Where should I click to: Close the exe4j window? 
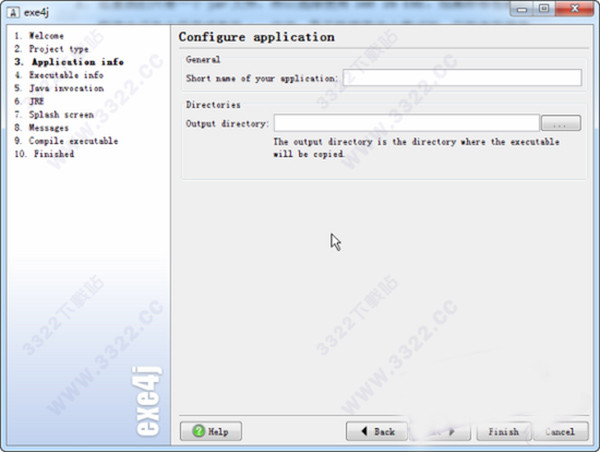pyautogui.click(x=574, y=9)
